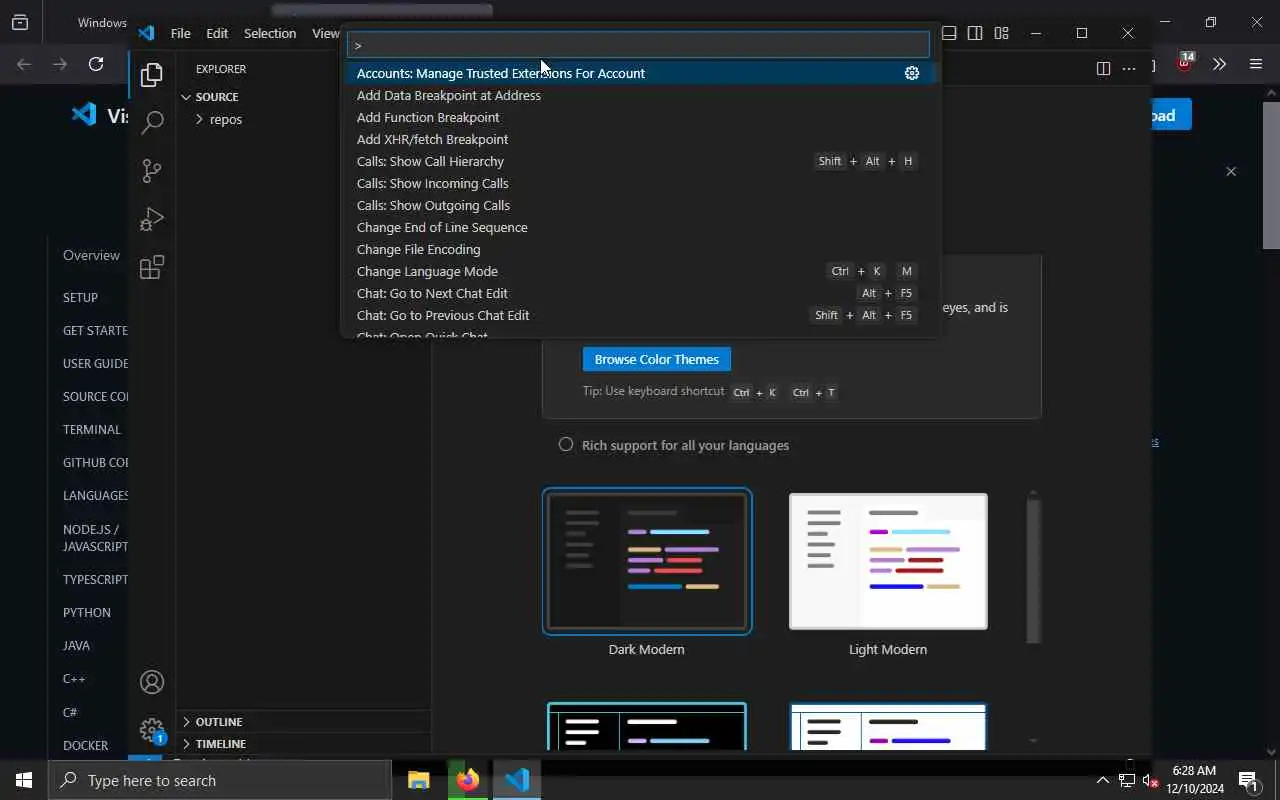Image resolution: width=1280 pixels, height=800 pixels.
Task: Select the Rich support for all languages radio
Action: coord(566,445)
